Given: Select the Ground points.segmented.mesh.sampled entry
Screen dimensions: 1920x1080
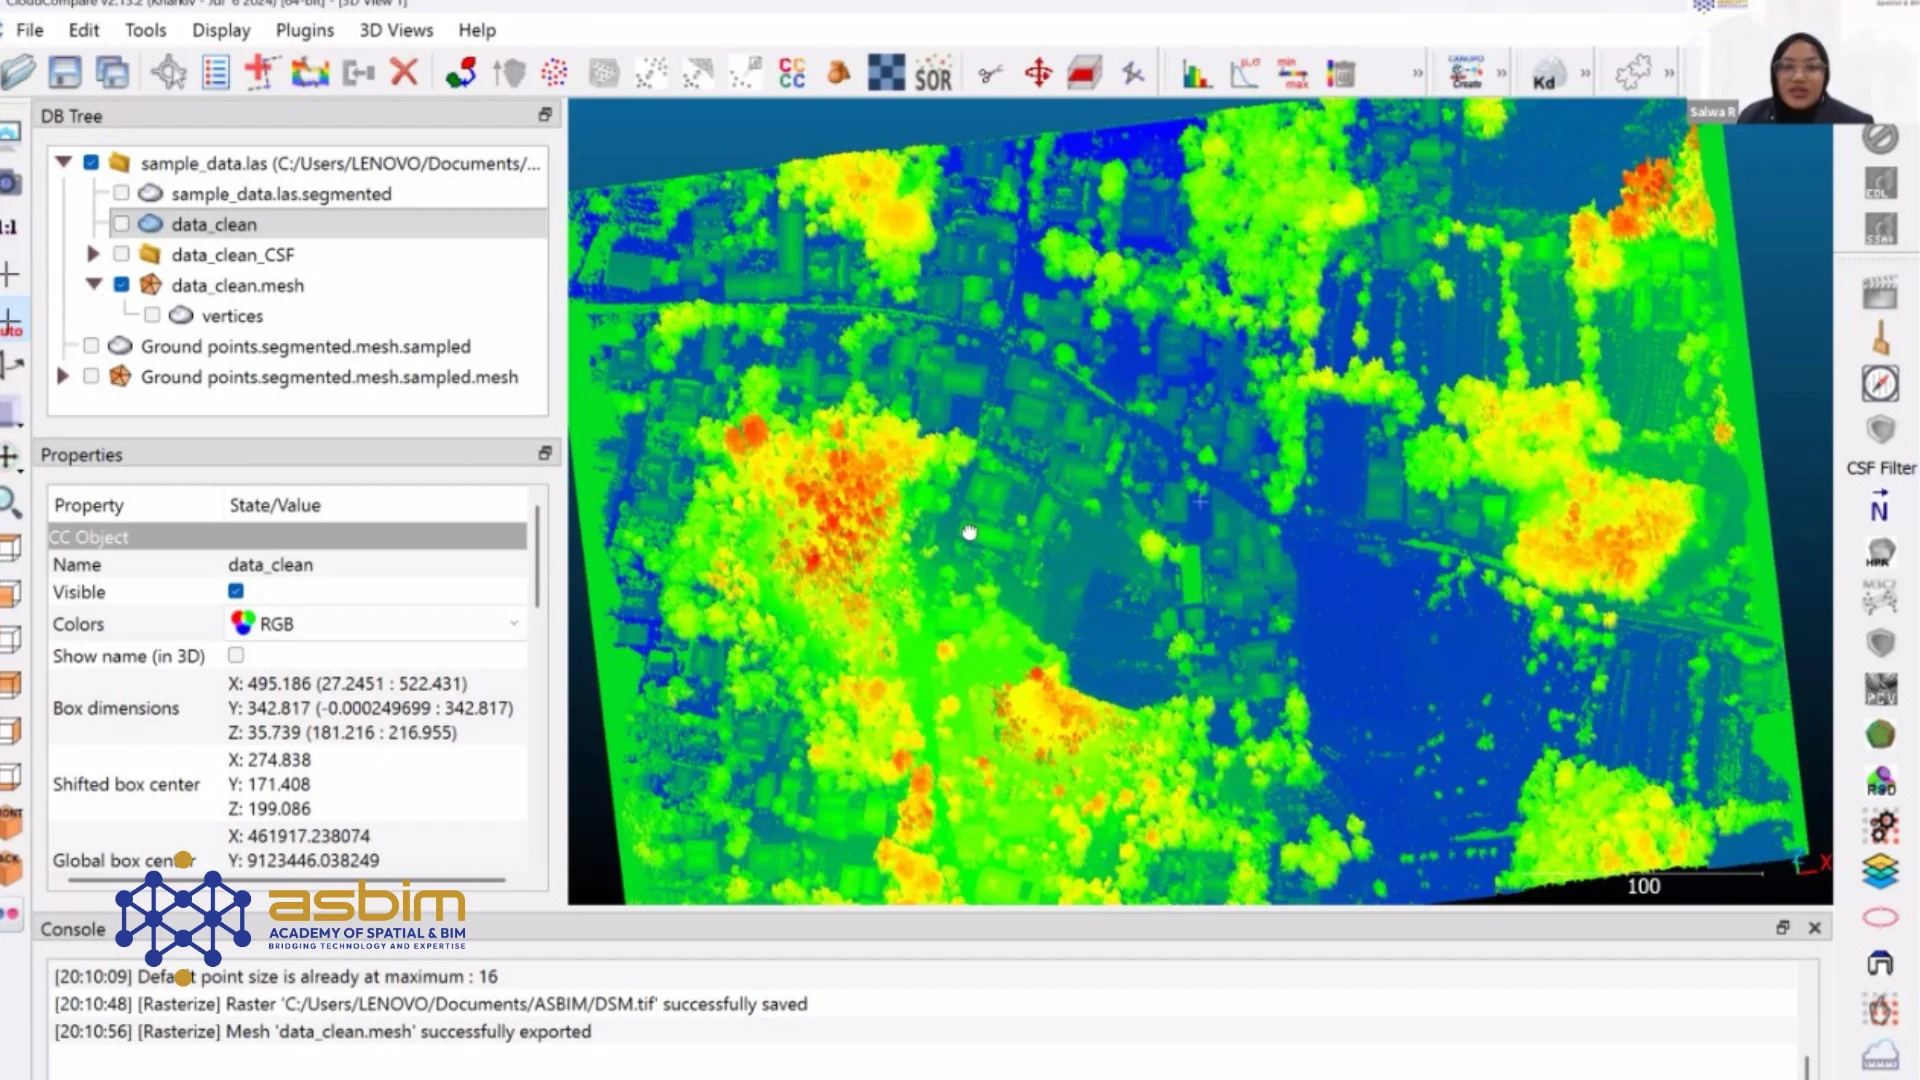Looking at the screenshot, I should (x=305, y=346).
